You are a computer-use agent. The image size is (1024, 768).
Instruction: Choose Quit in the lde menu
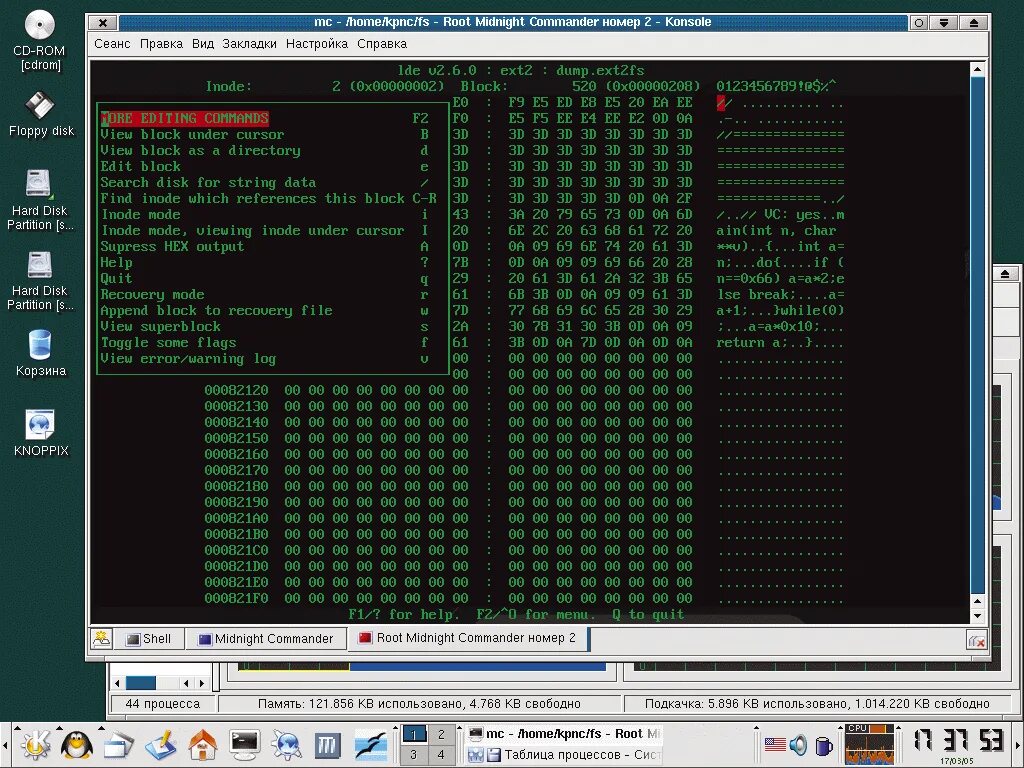(x=264, y=278)
